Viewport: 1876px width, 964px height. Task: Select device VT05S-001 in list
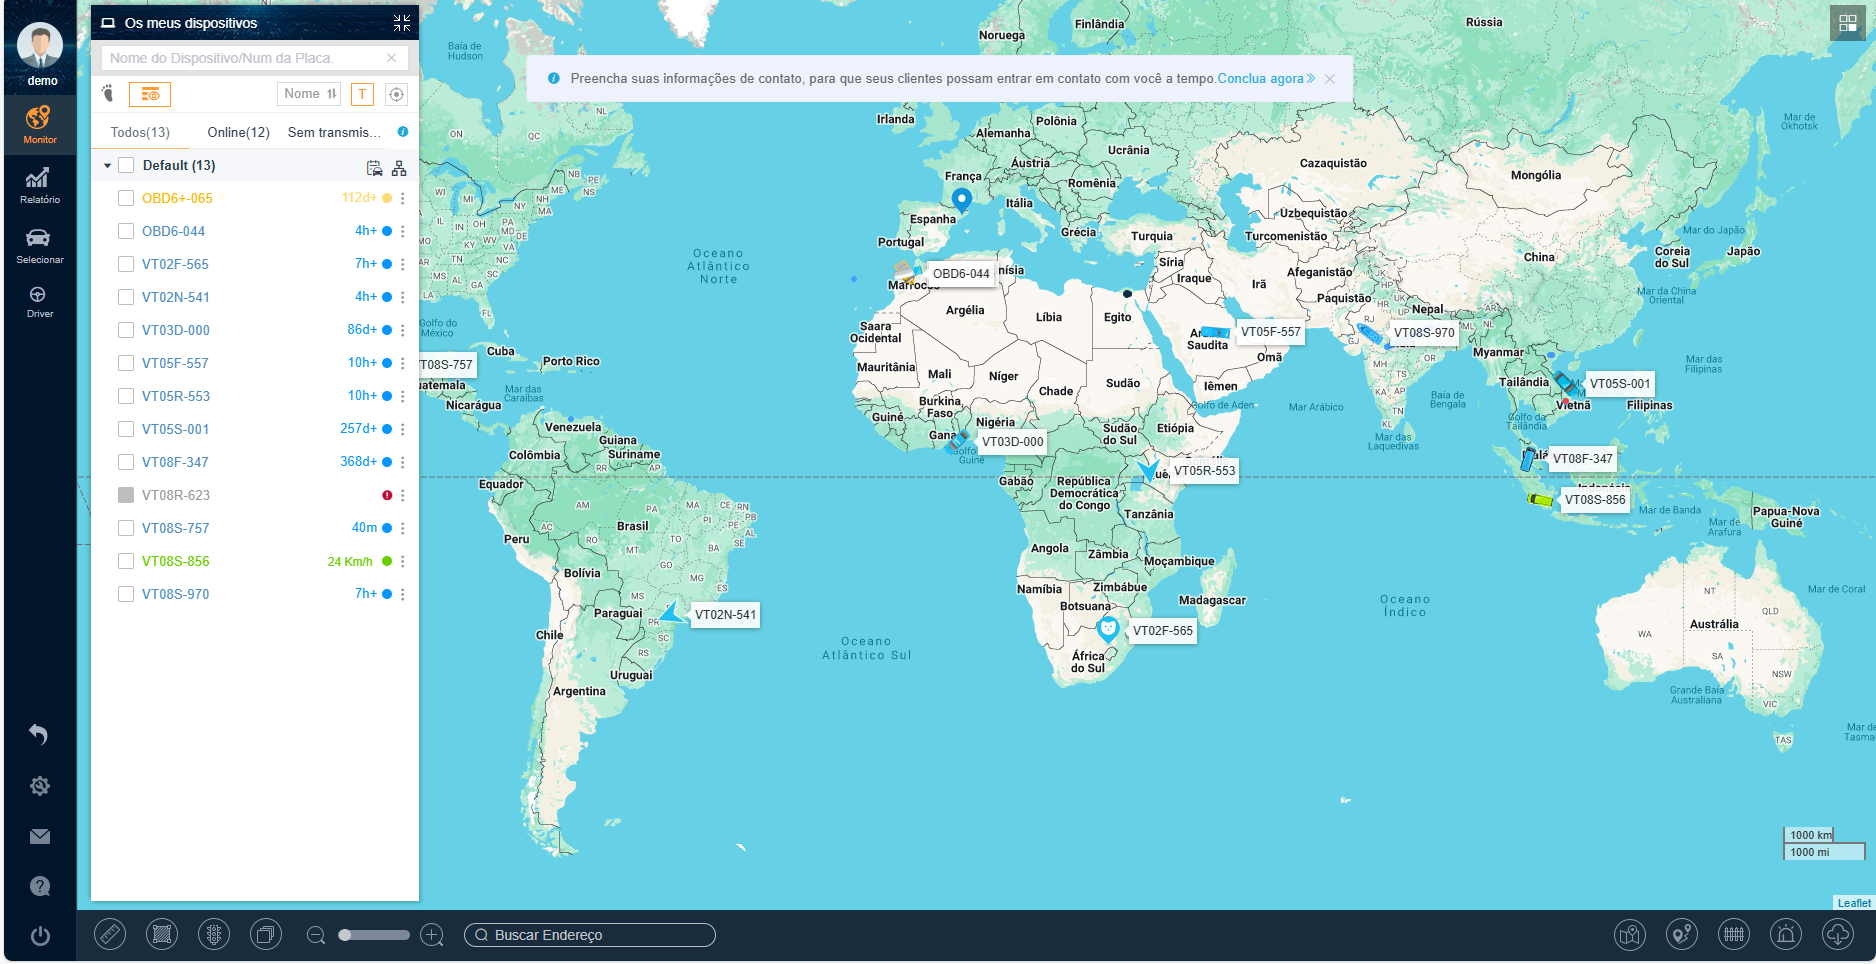pos(176,429)
